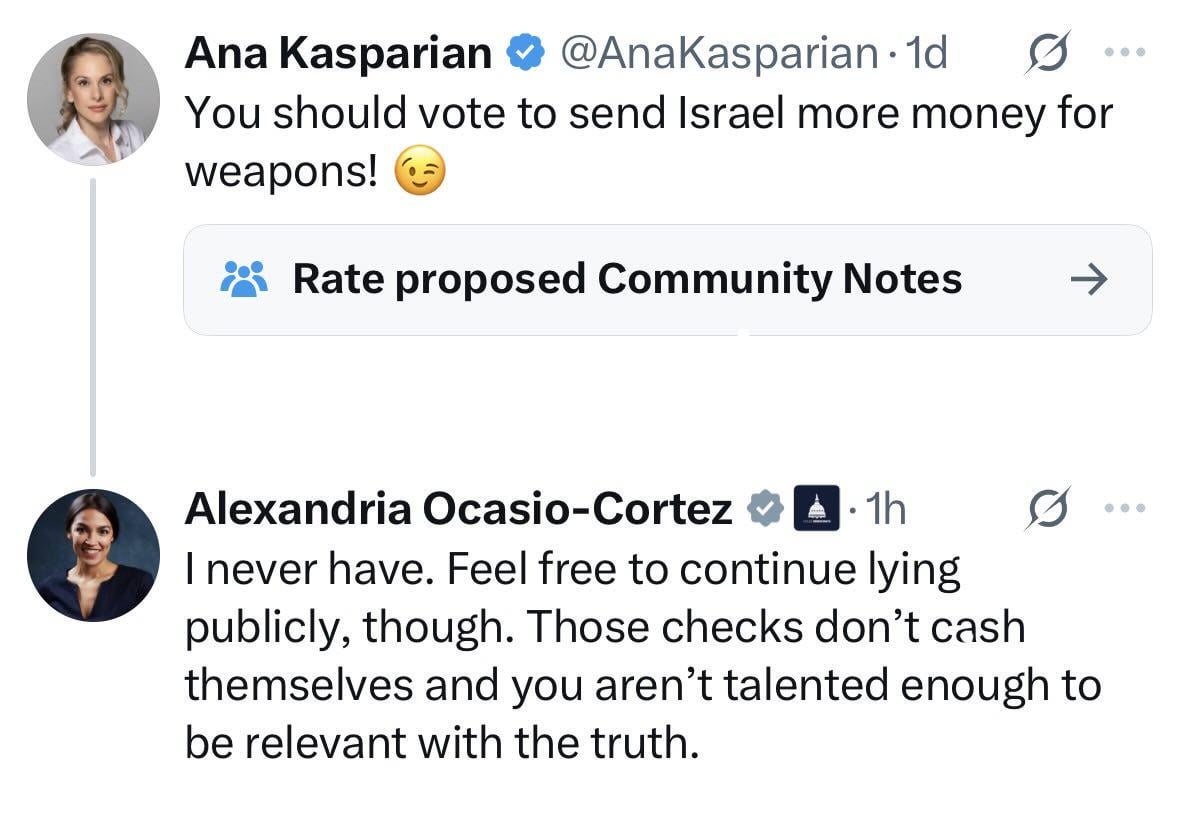This screenshot has height=819, width=1179.
Task: Open Alexandria Ocasio-Cortez's profile picture
Action: tap(93, 555)
